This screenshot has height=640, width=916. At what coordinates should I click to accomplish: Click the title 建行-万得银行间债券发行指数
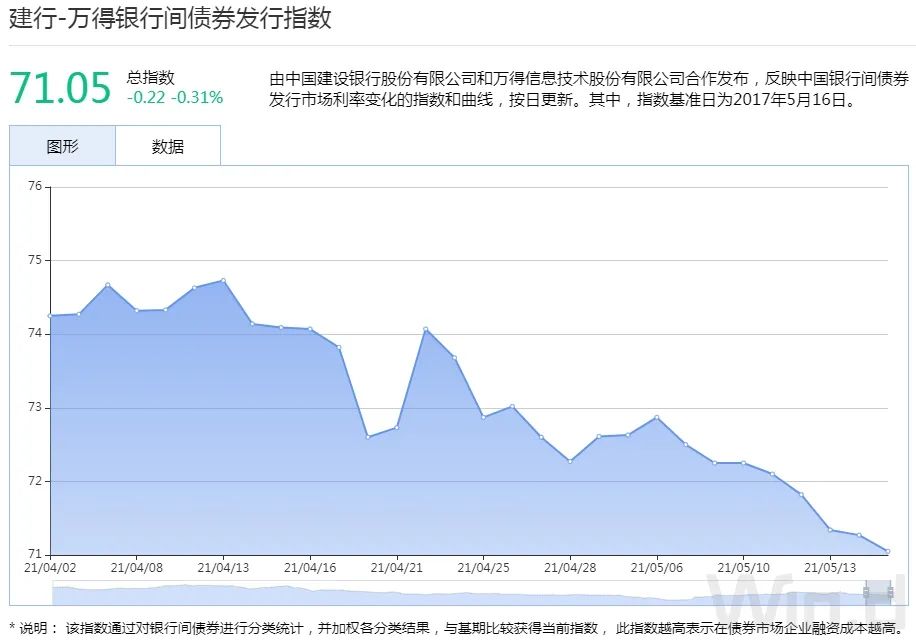pyautogui.click(x=170, y=18)
